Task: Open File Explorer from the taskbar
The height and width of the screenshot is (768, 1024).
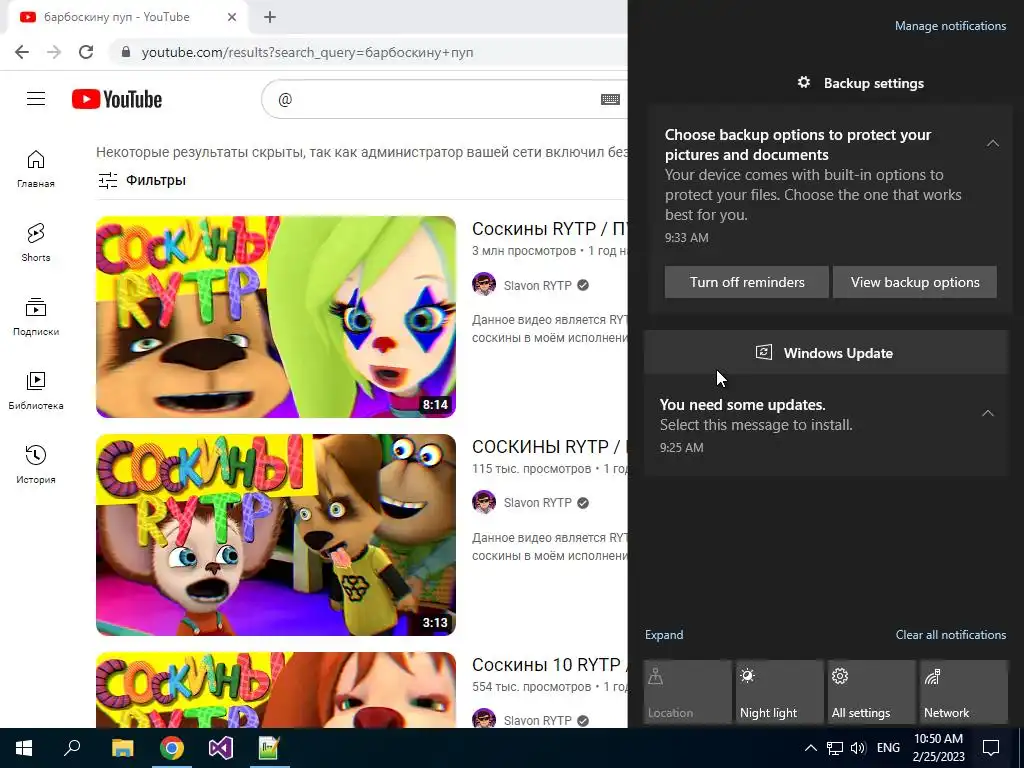Action: click(x=123, y=748)
